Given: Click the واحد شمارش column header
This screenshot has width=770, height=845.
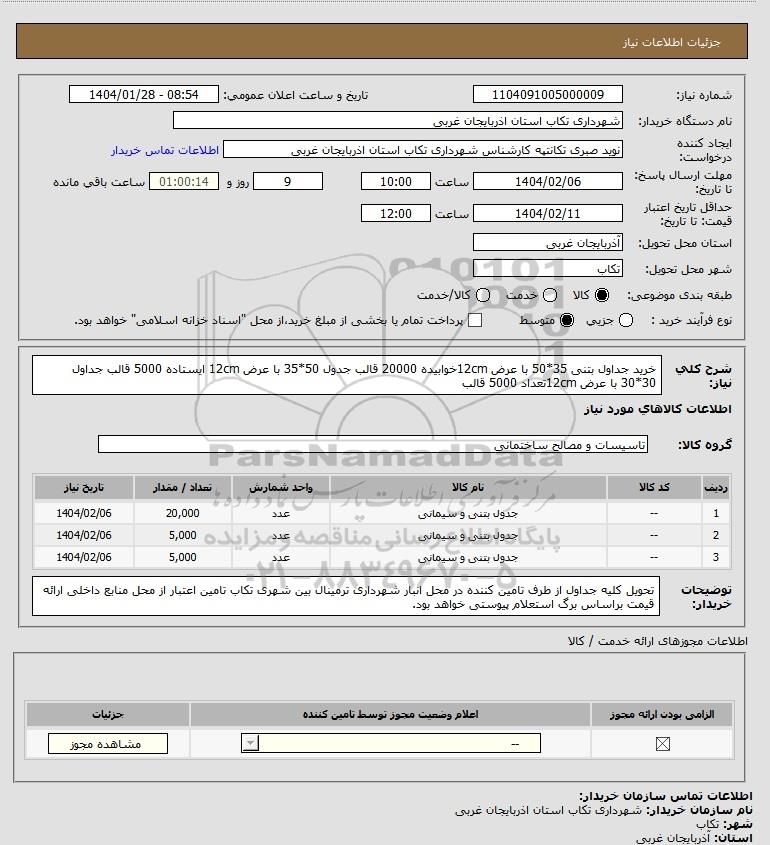Looking at the screenshot, I should pyautogui.click(x=281, y=487).
